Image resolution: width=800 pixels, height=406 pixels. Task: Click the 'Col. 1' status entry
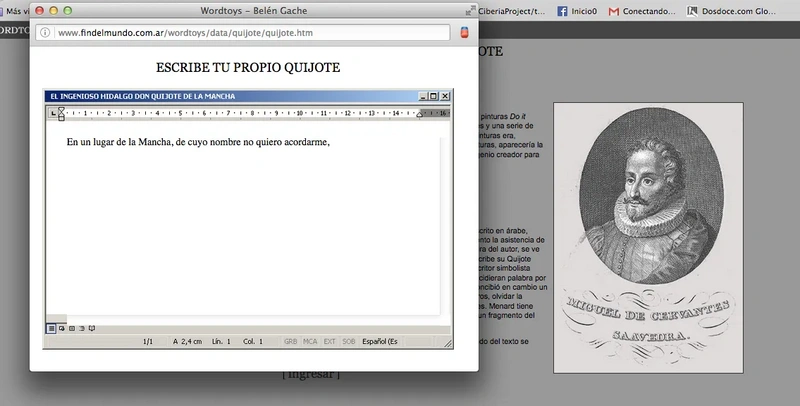(253, 341)
